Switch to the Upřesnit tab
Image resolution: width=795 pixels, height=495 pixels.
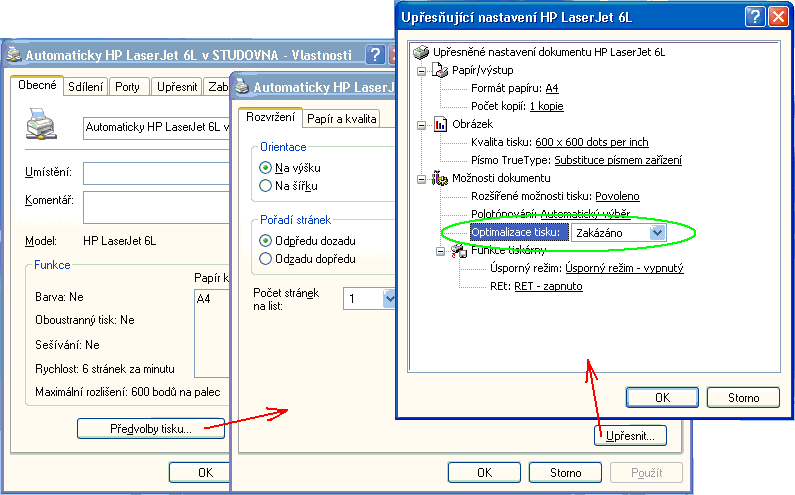click(177, 87)
